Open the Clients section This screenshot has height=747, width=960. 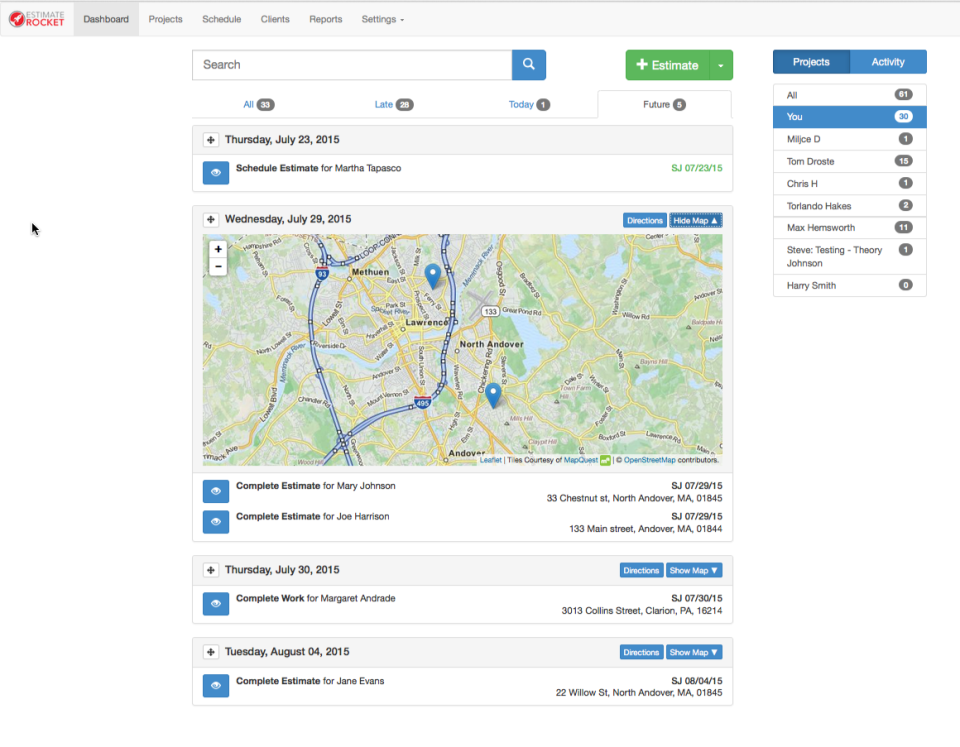[274, 18]
